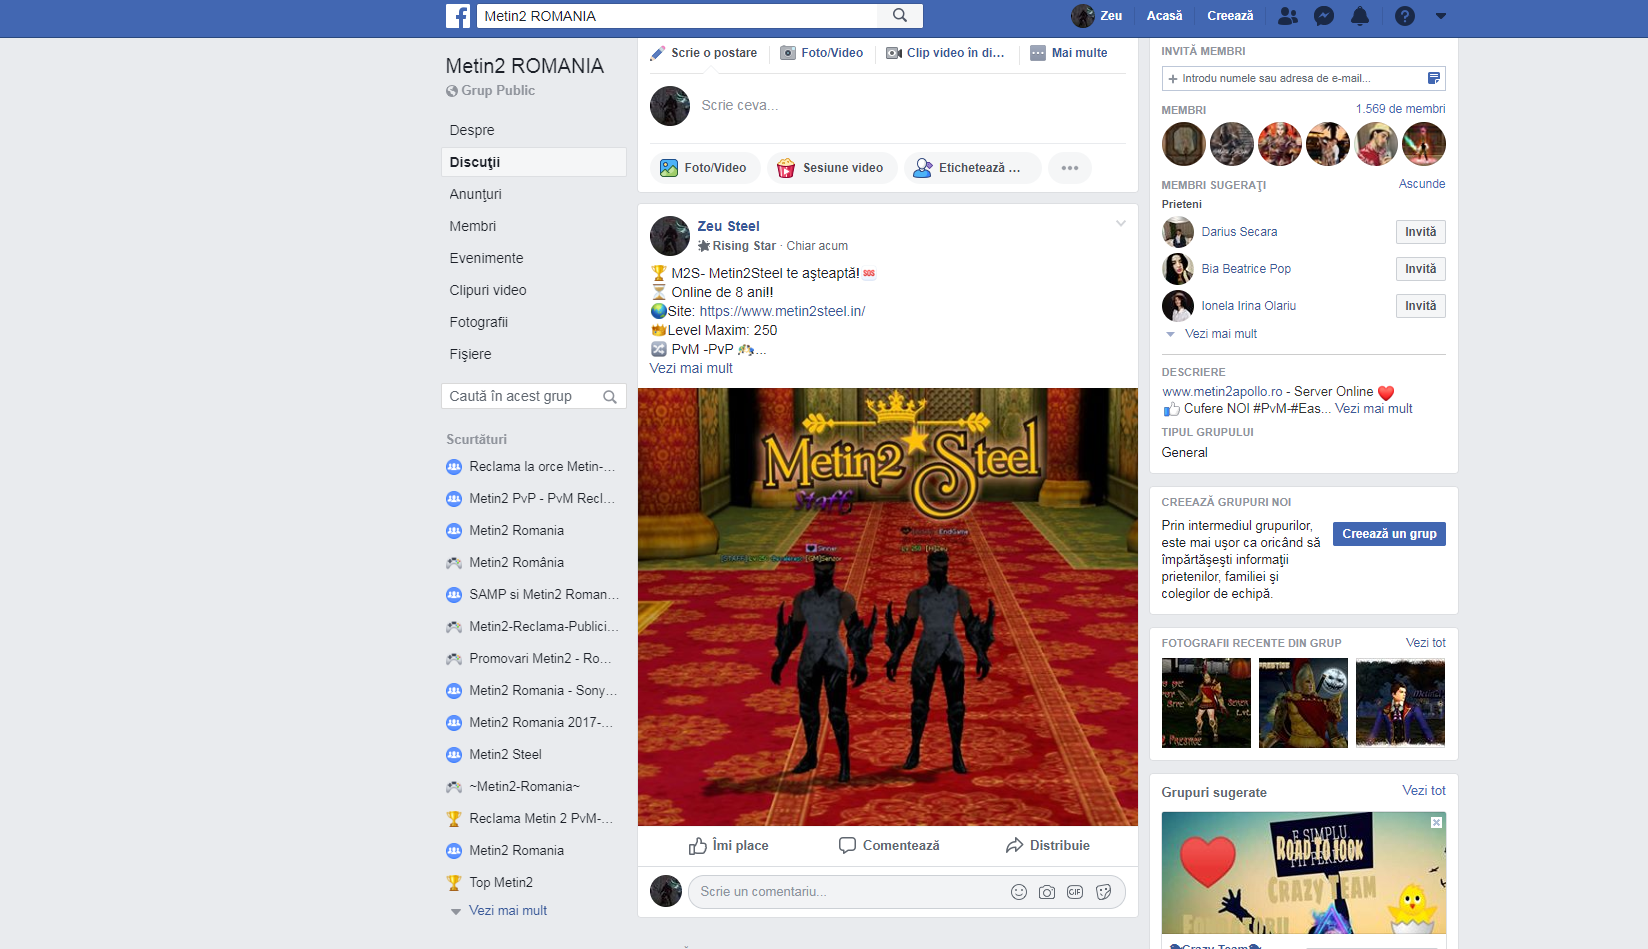Open shortcut Metin2 PvP - PvM Recl

[532, 499]
